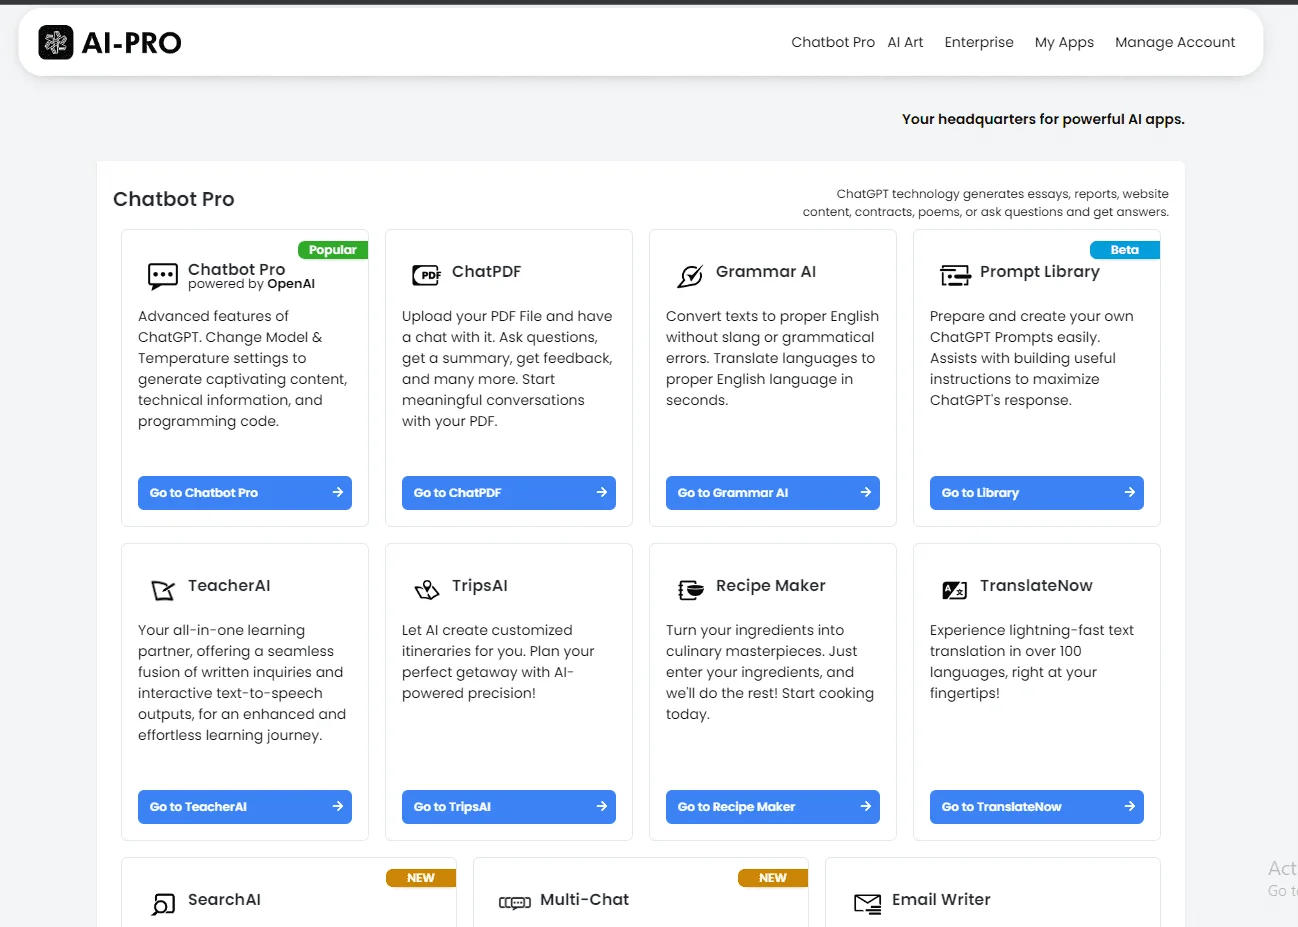The height and width of the screenshot is (927, 1298).
Task: Click the Email Writer card title
Action: (941, 900)
